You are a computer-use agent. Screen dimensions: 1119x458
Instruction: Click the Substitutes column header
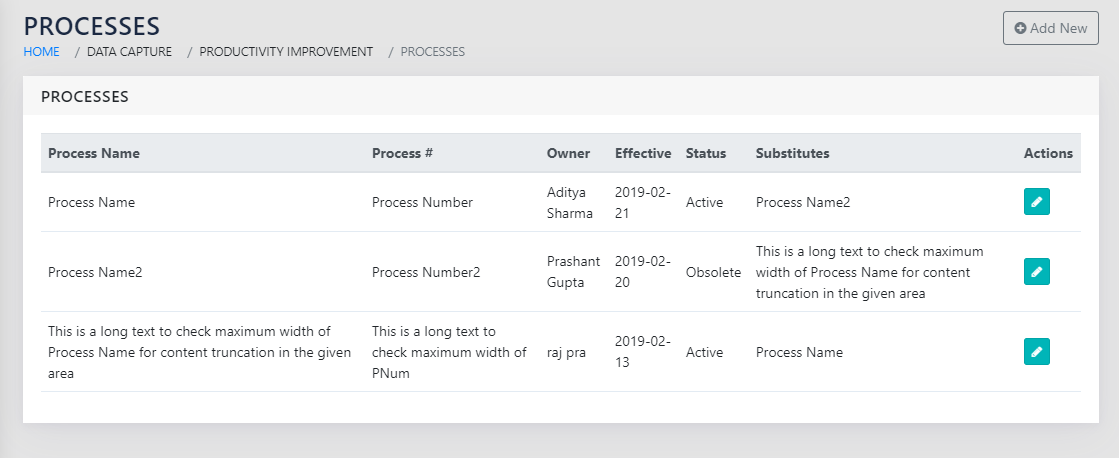coord(792,153)
